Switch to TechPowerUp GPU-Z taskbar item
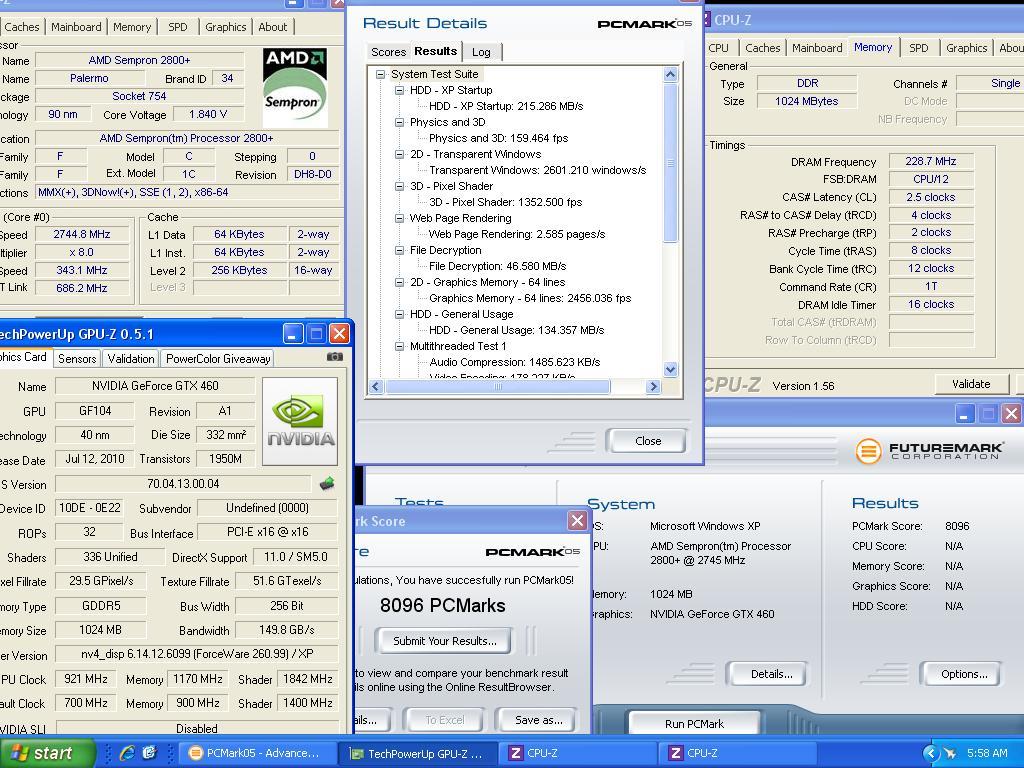The image size is (1024, 768). pos(418,753)
